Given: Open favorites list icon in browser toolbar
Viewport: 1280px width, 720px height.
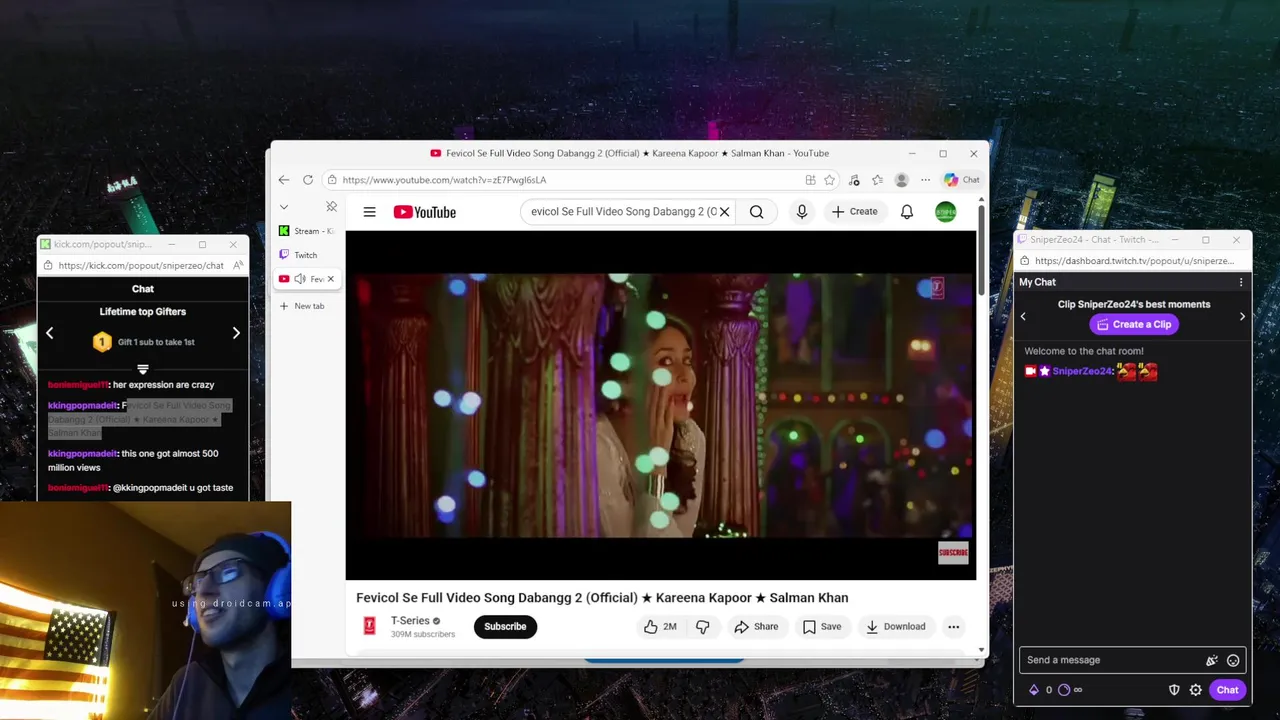Looking at the screenshot, I should point(877,180).
